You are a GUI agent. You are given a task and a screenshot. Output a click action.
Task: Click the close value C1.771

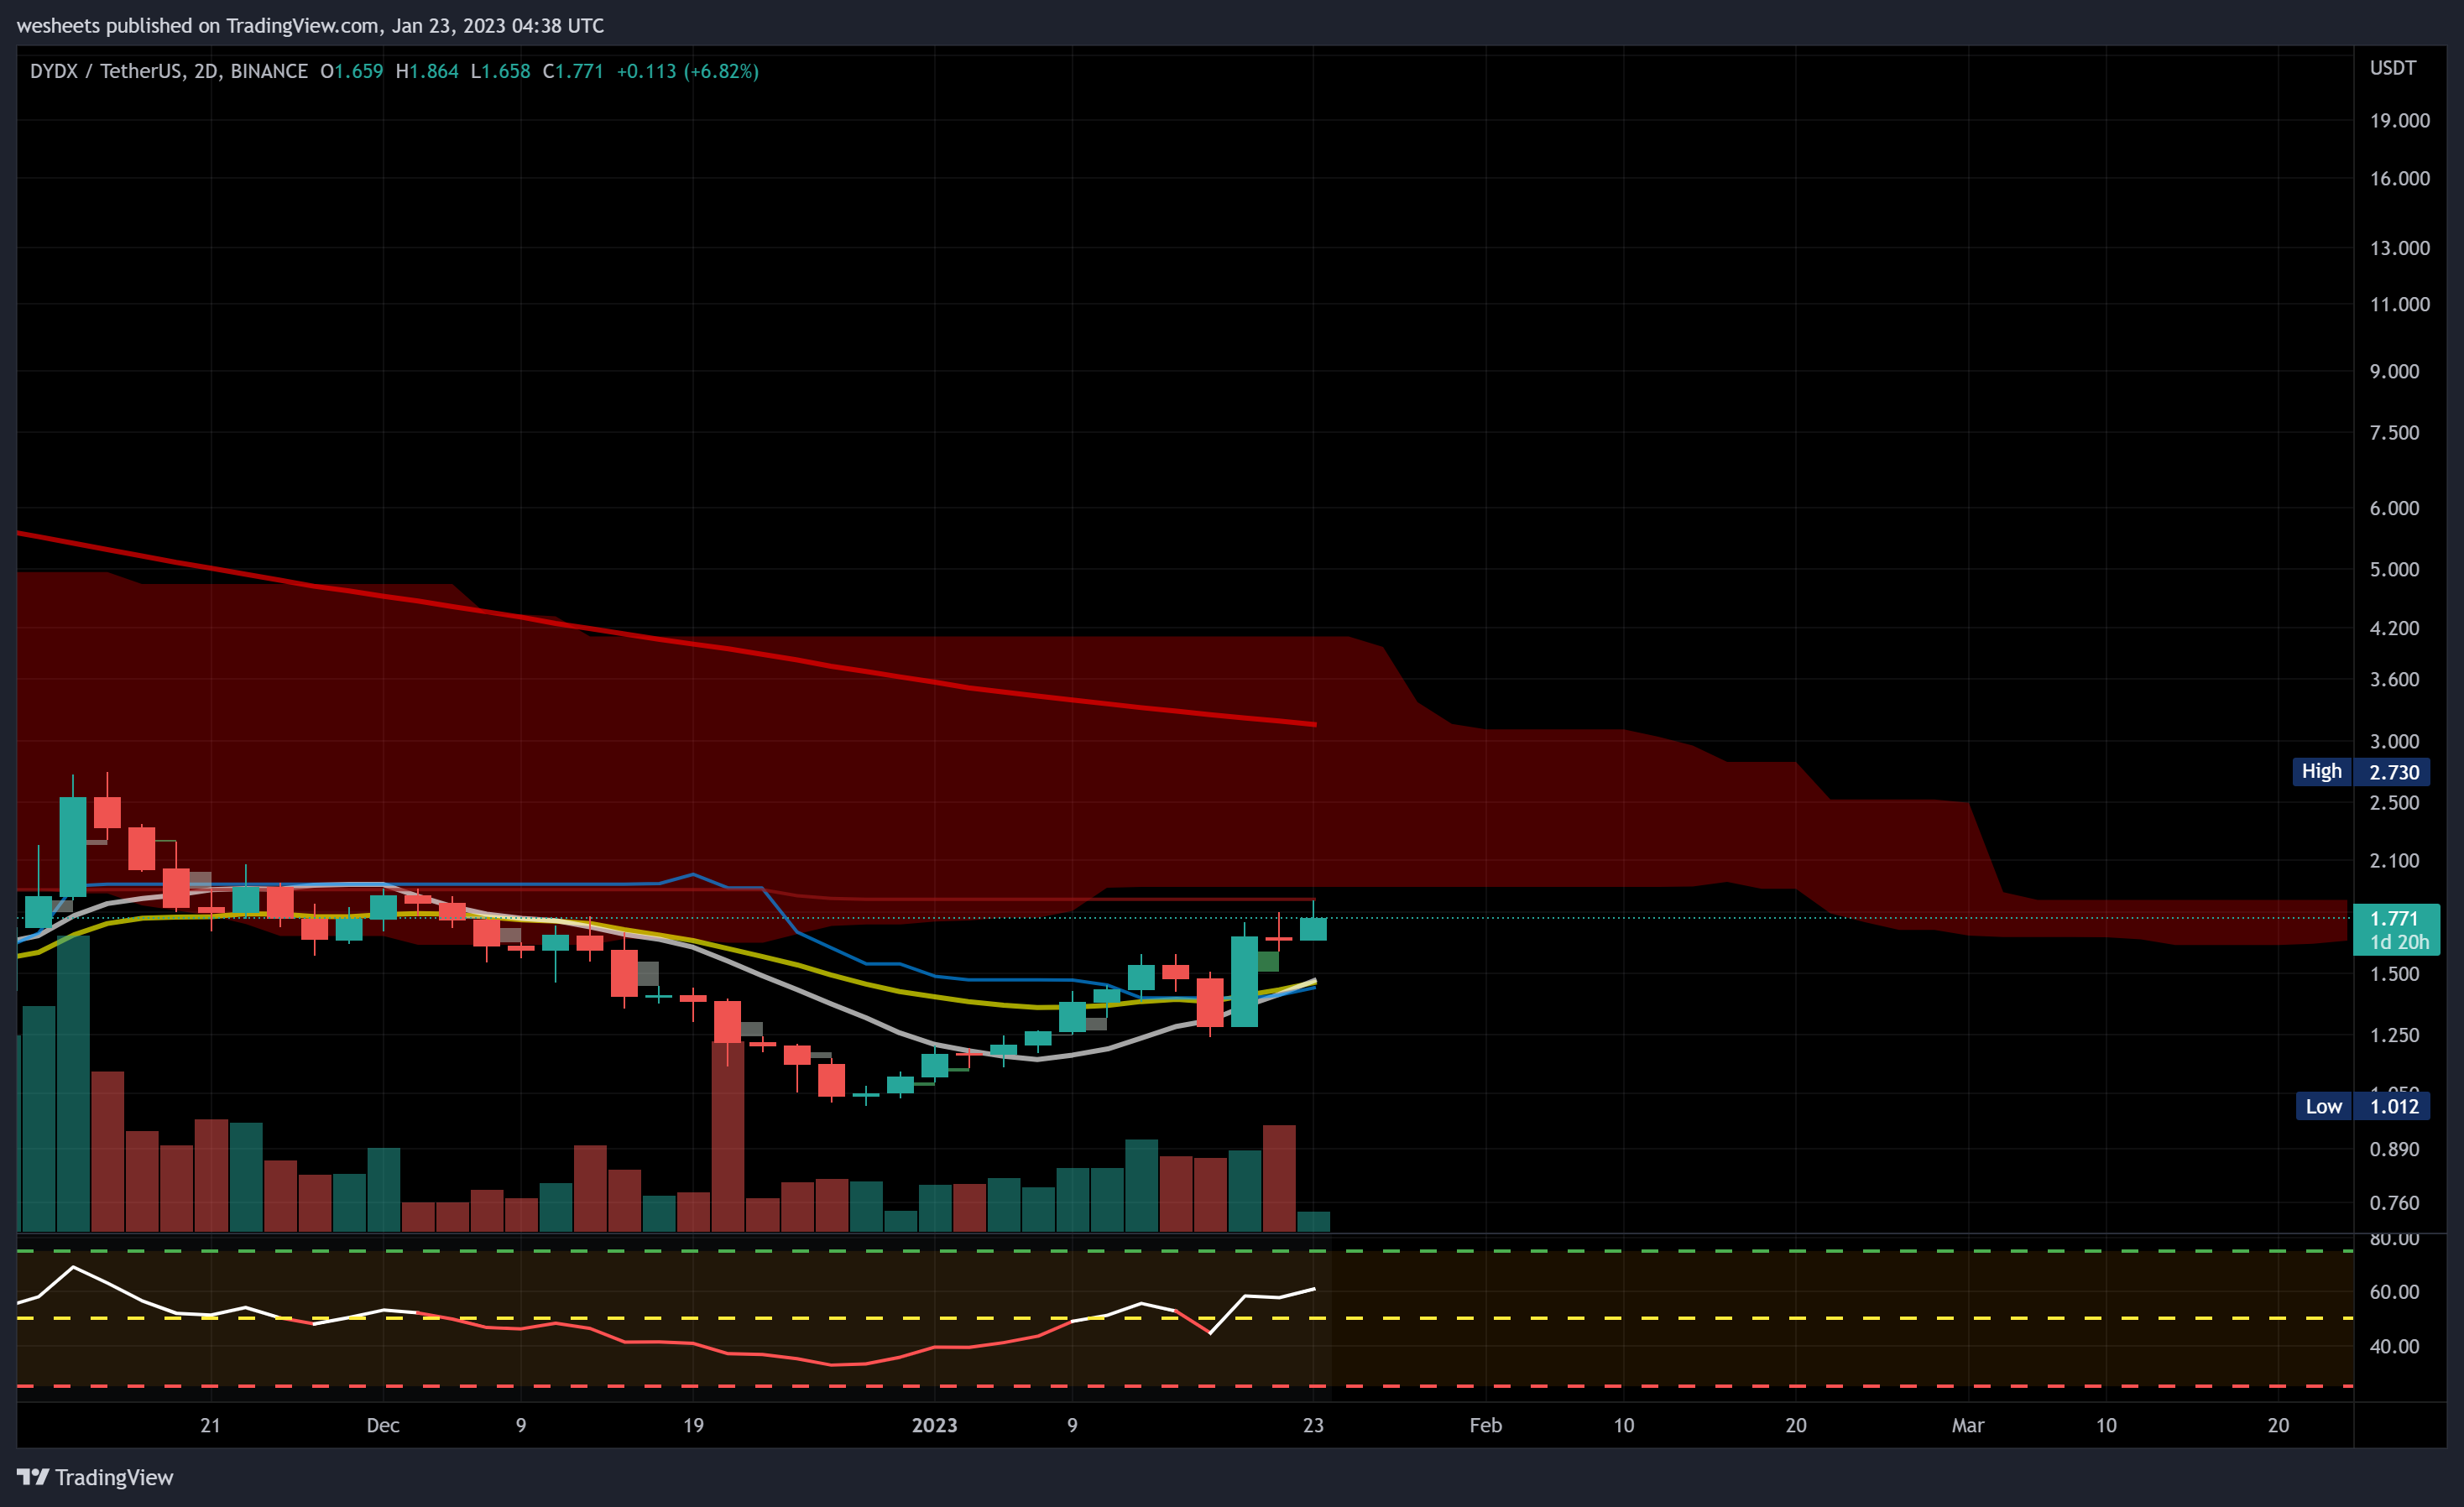pyautogui.click(x=573, y=71)
